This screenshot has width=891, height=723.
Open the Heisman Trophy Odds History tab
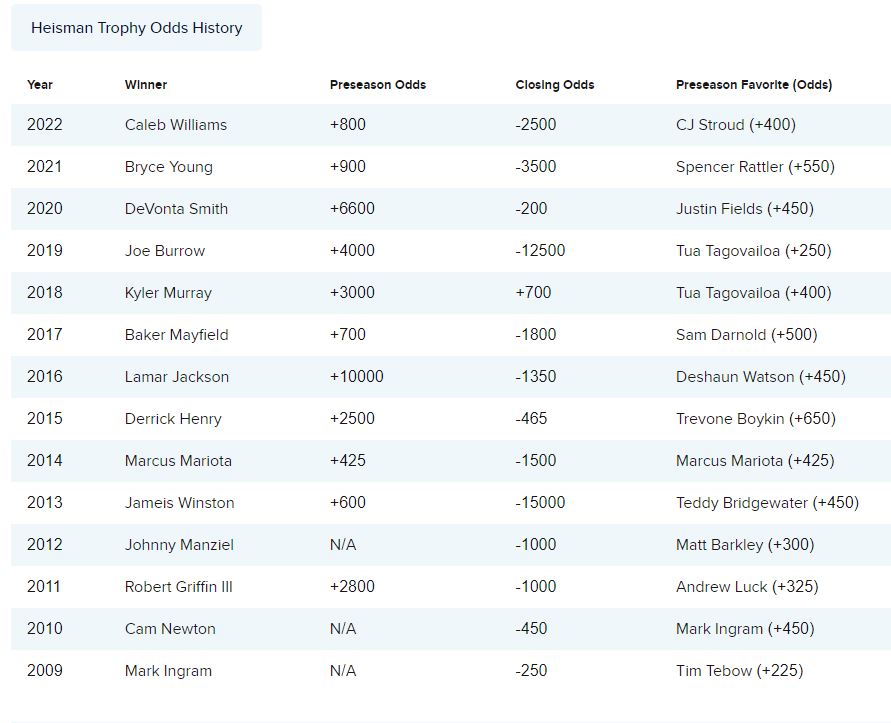tap(136, 28)
